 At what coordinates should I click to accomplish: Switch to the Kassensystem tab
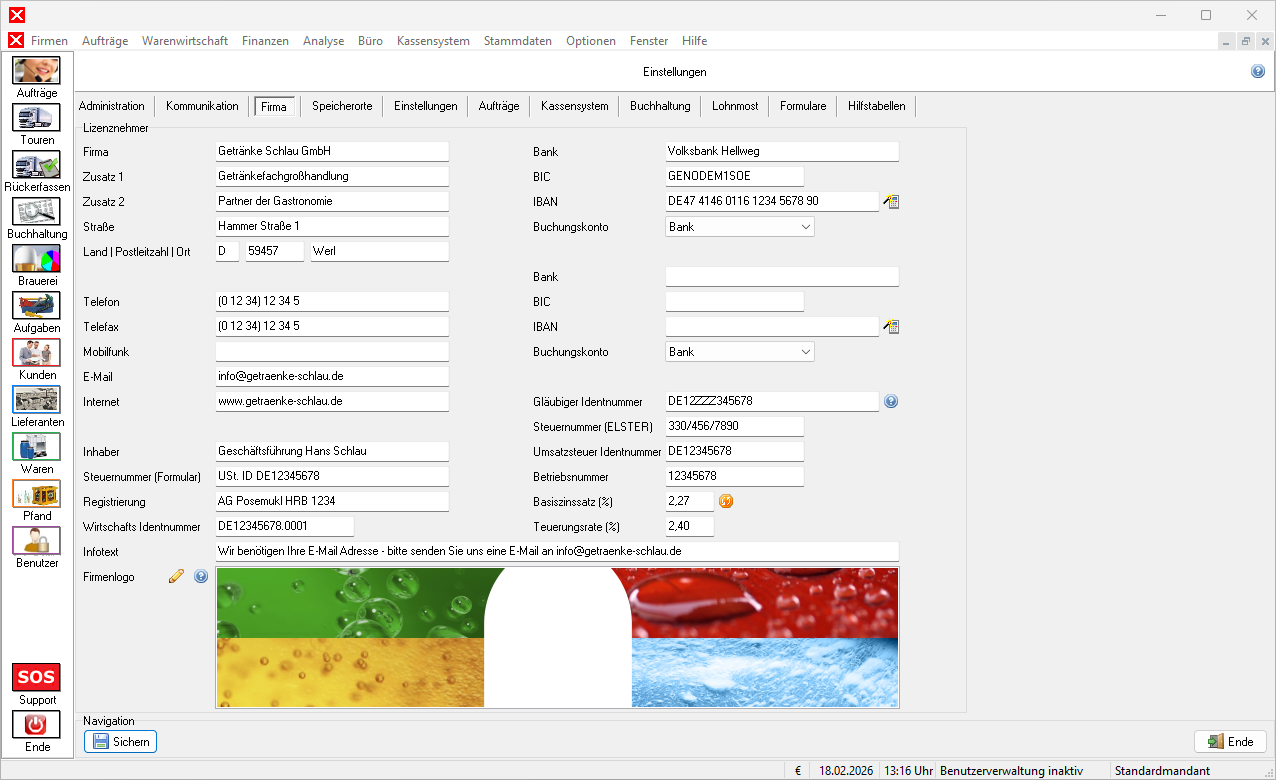574,106
